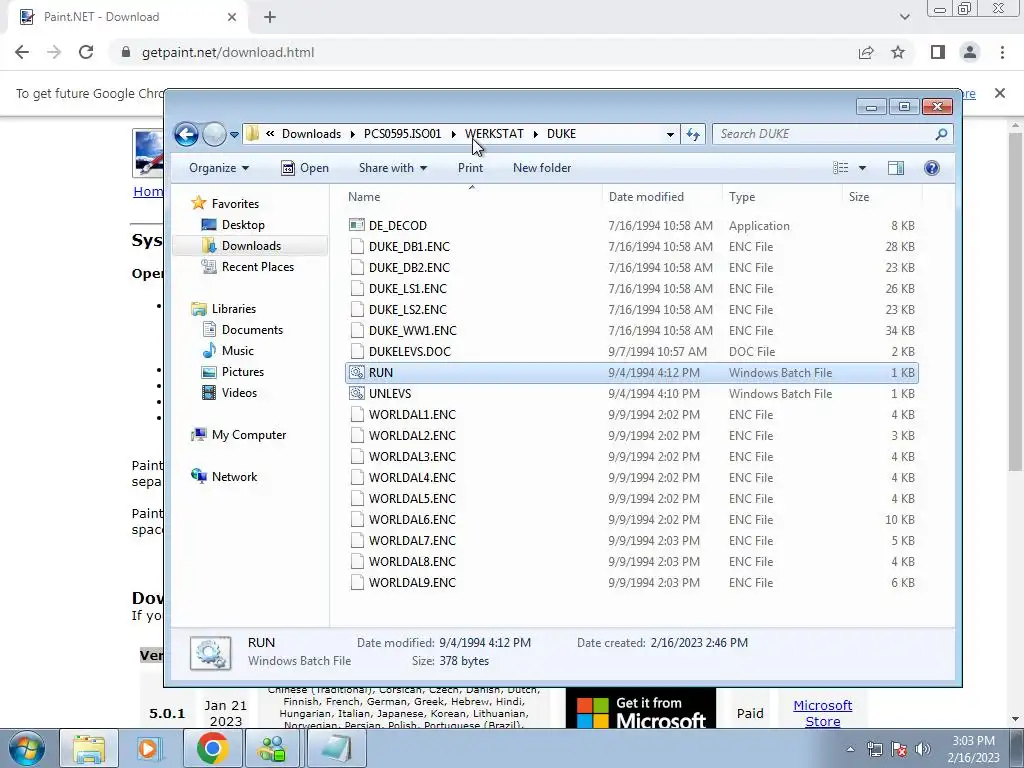
Task: Open the Share with menu
Action: [392, 168]
